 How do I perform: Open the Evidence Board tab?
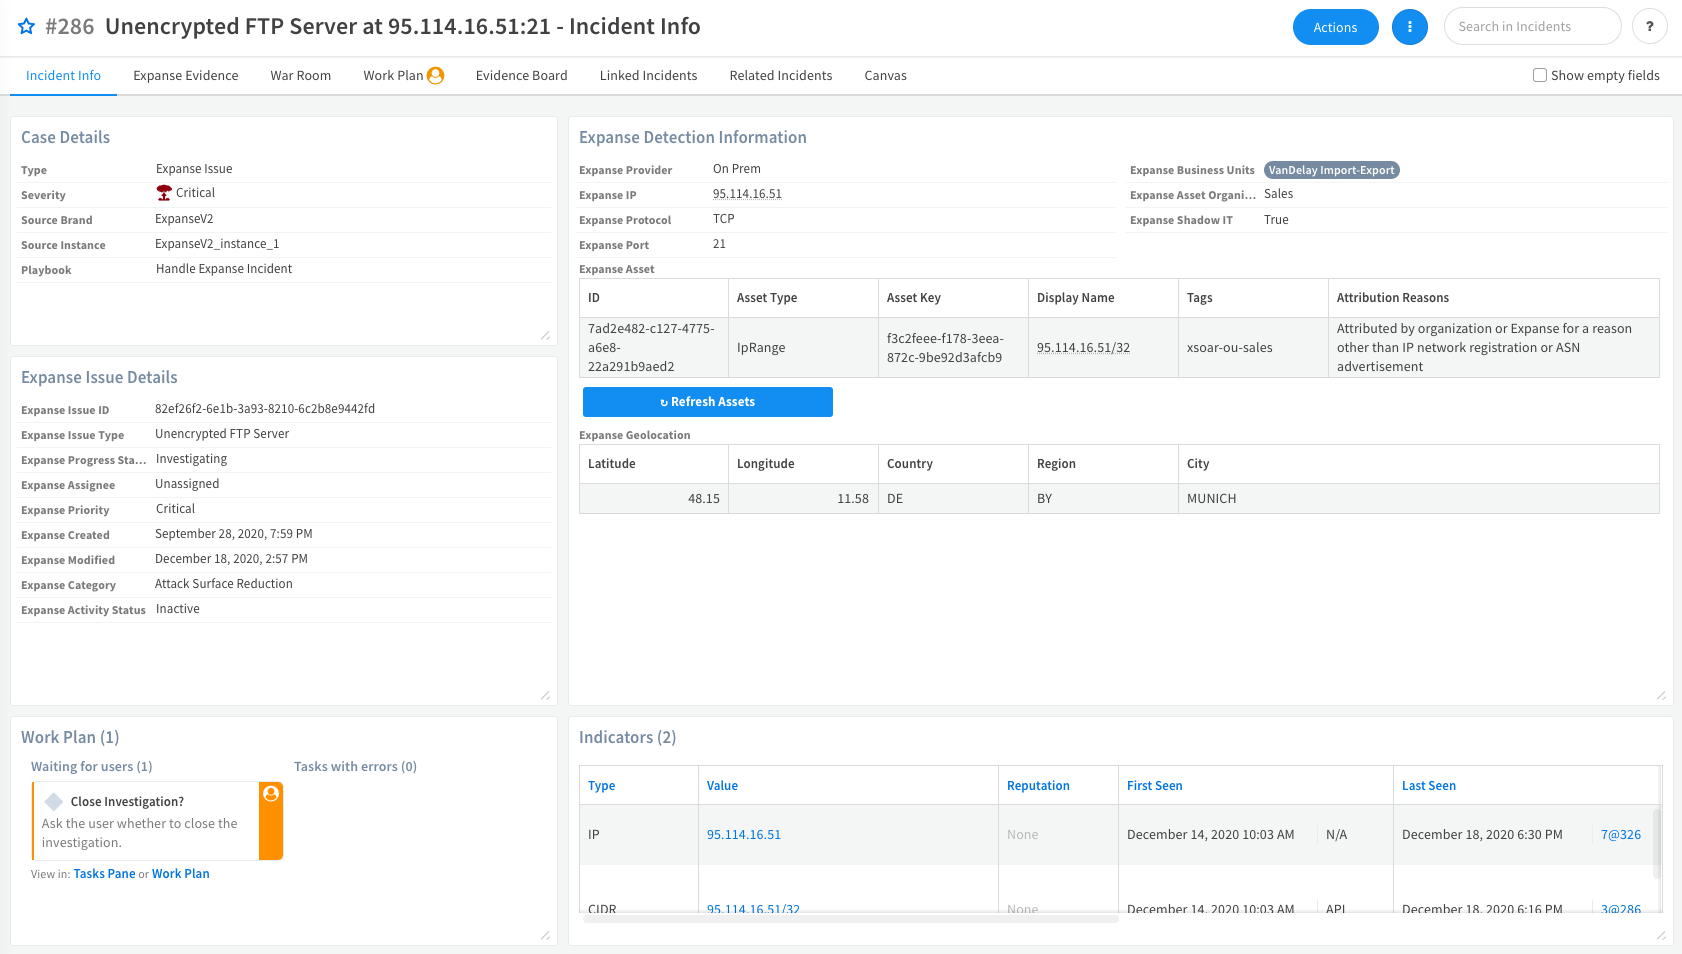pos(521,75)
